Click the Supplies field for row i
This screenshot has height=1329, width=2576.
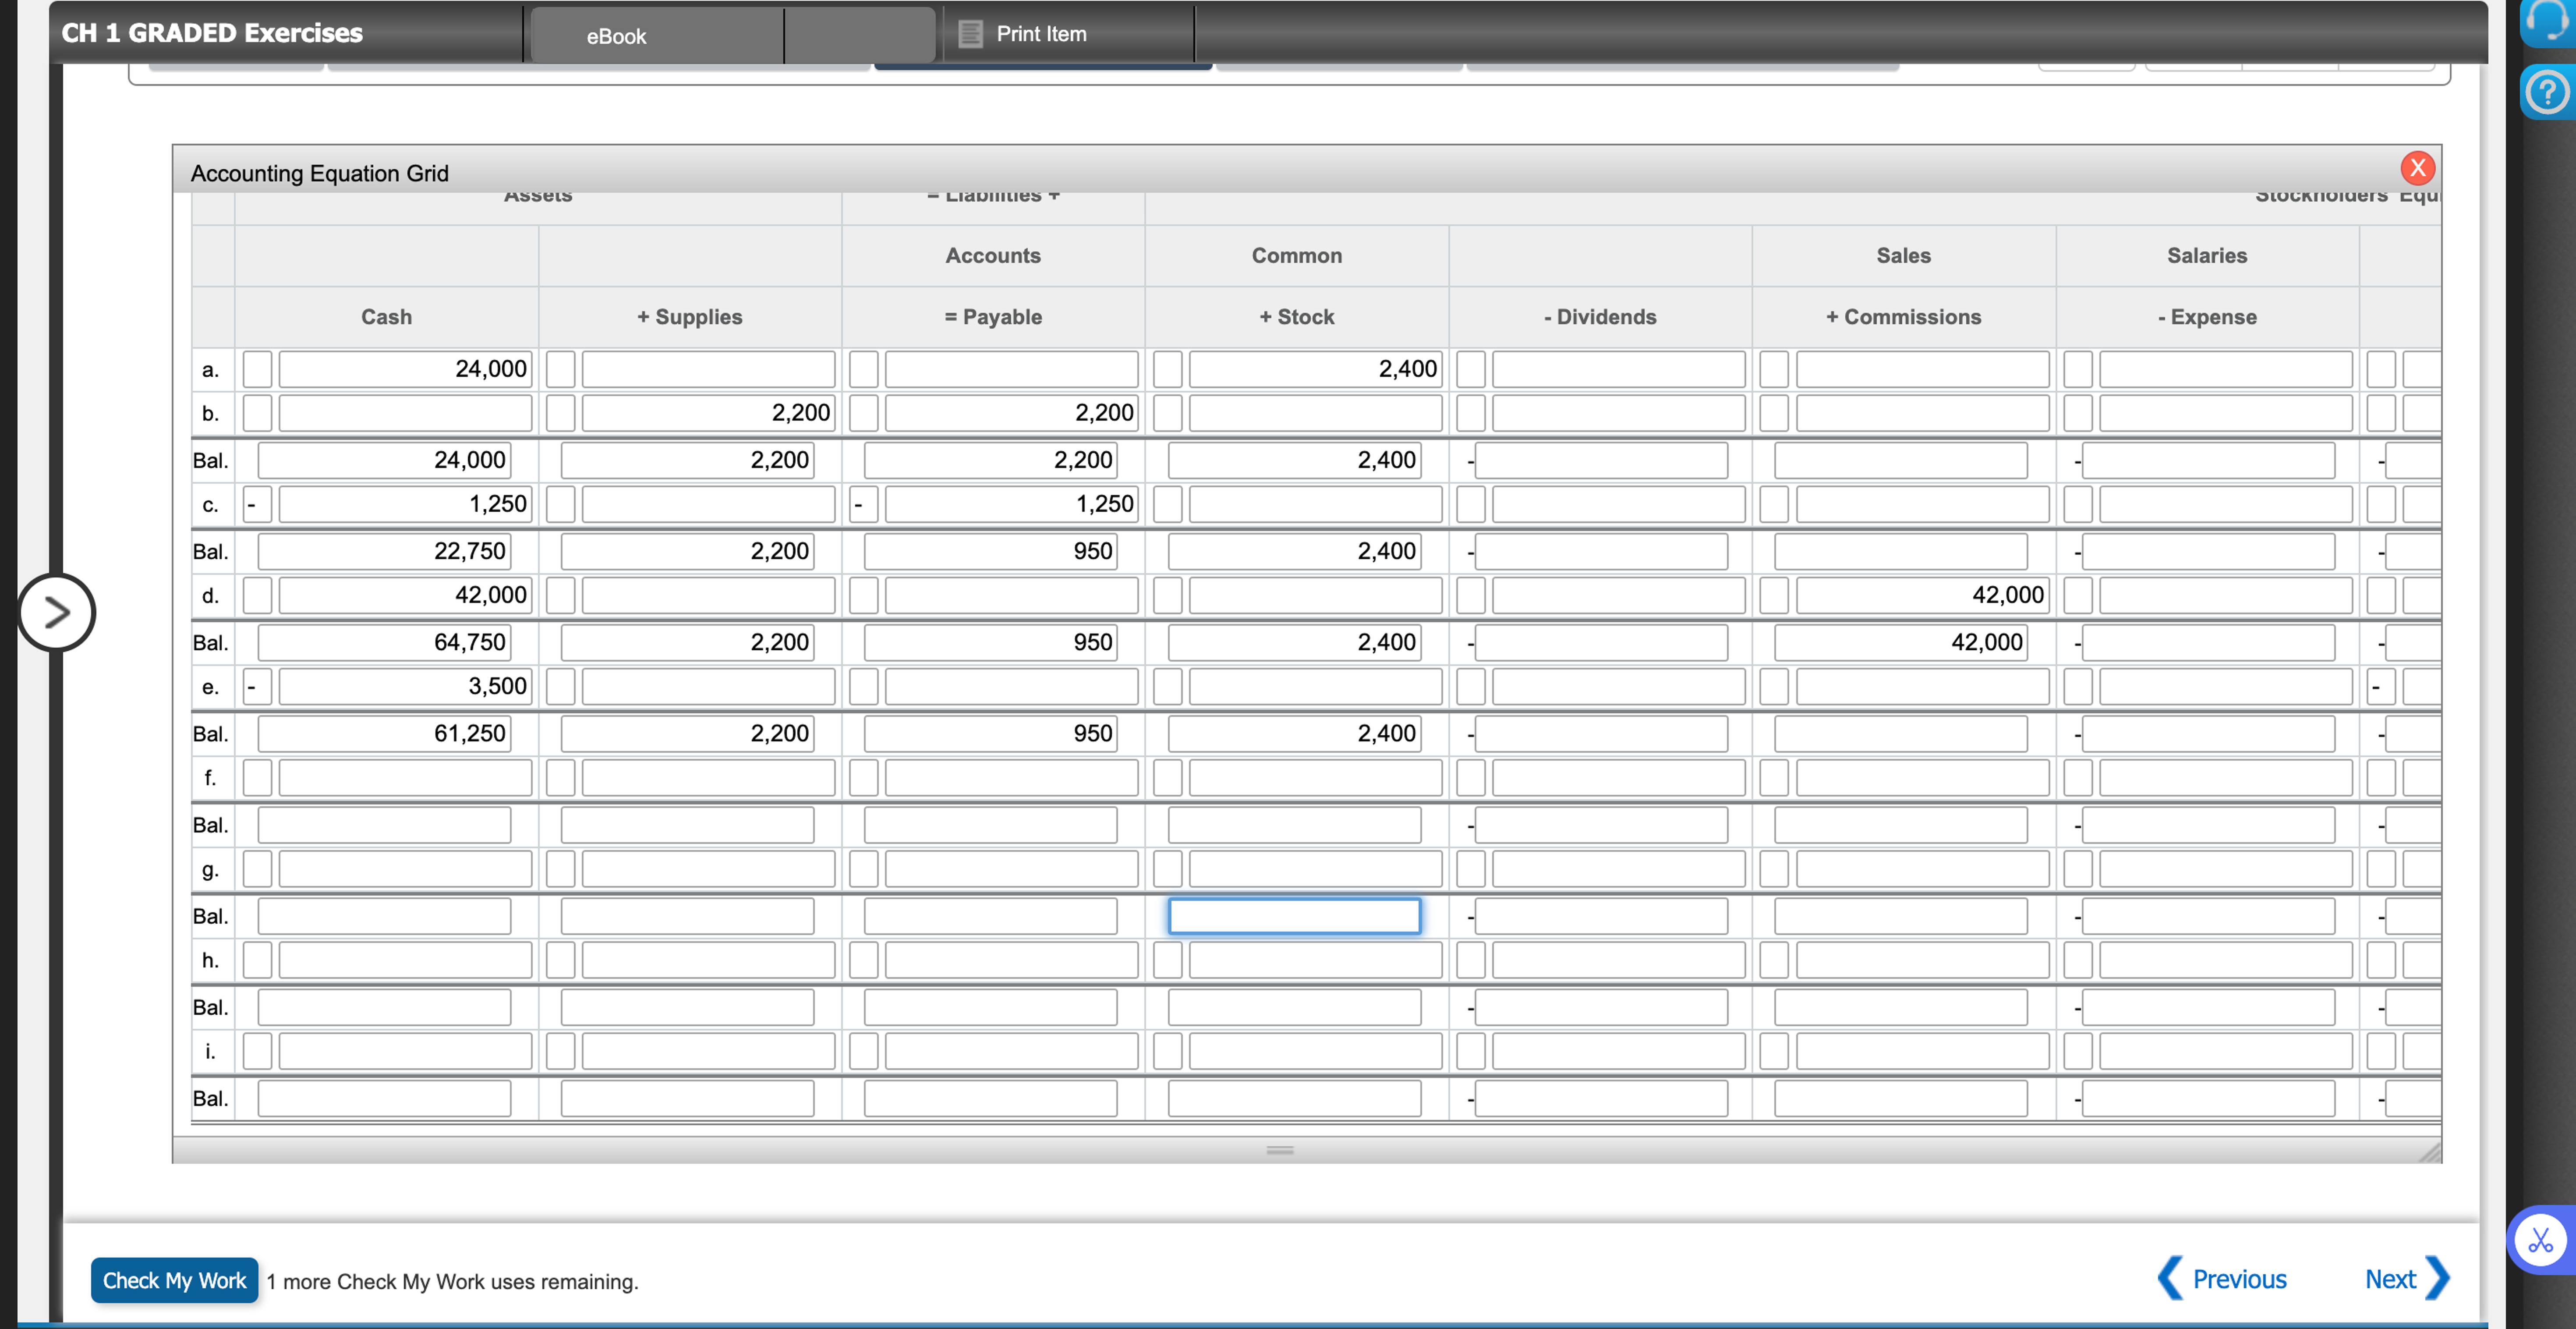click(x=708, y=1051)
